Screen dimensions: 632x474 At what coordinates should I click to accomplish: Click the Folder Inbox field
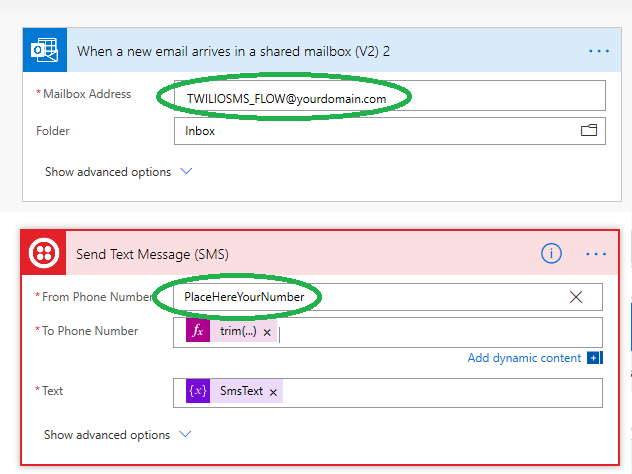click(x=390, y=131)
